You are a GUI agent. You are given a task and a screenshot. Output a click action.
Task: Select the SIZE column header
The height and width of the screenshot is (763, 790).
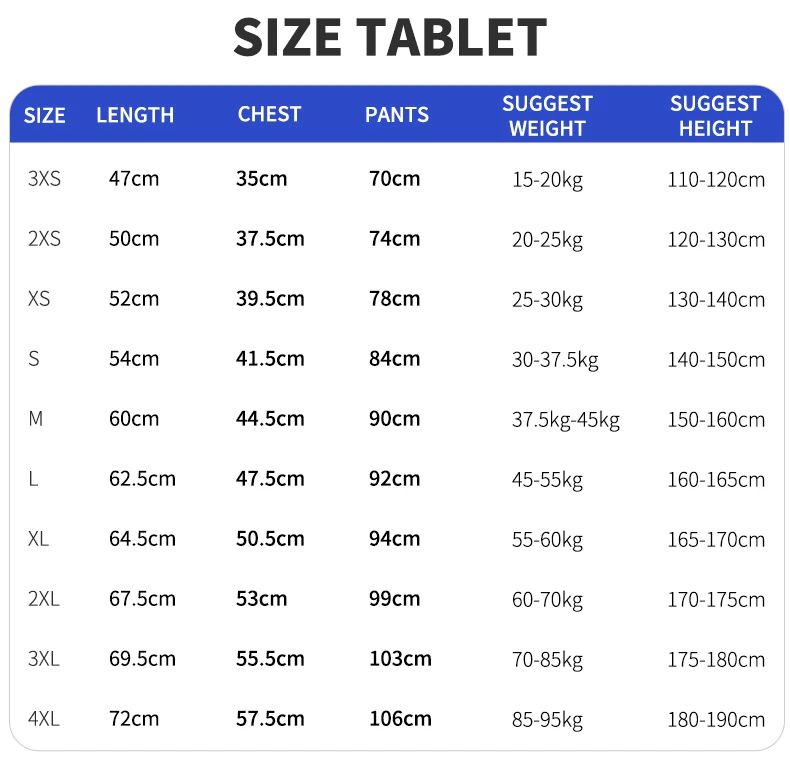(x=44, y=115)
